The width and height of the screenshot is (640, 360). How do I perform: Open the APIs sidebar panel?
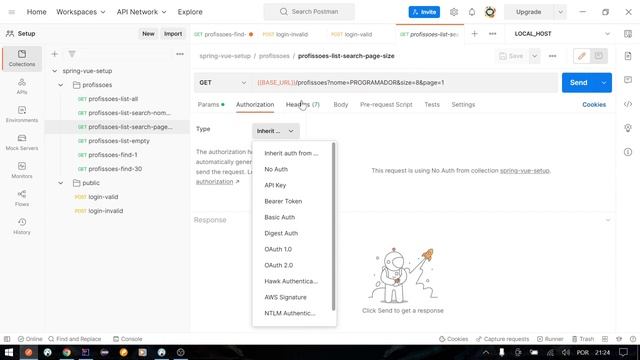point(22,86)
